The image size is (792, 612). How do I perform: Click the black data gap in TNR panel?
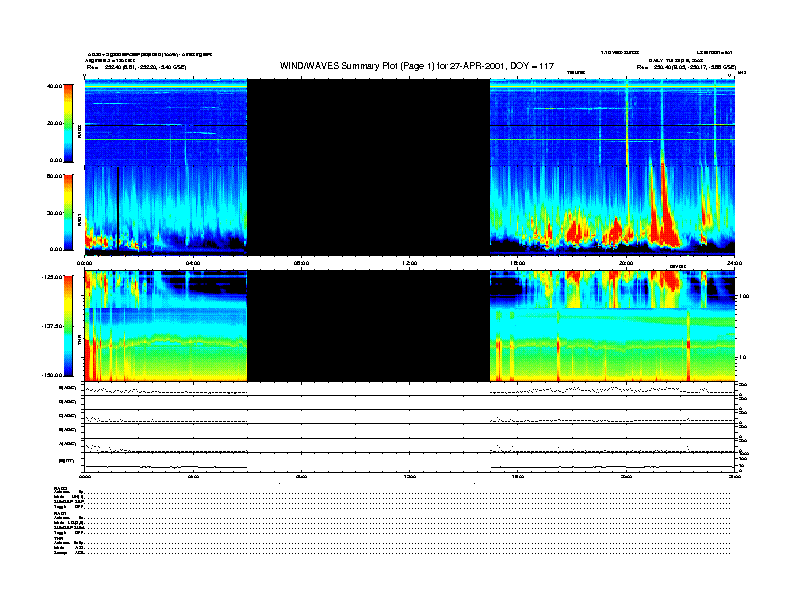[368, 326]
